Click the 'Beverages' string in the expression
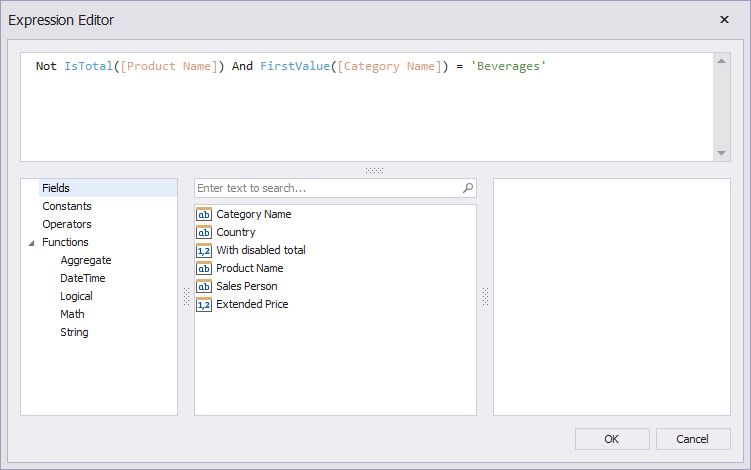Image resolution: width=751 pixels, height=470 pixels. pos(508,66)
